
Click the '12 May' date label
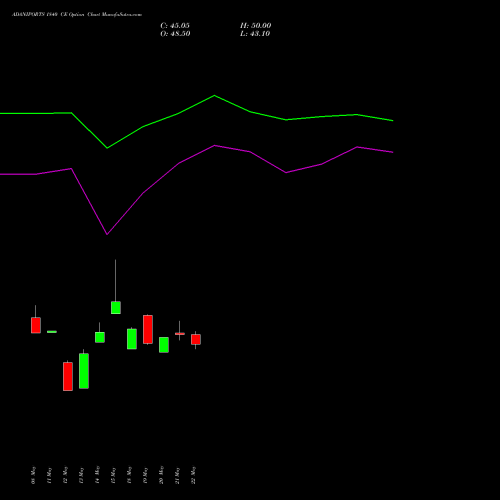pos(65,475)
